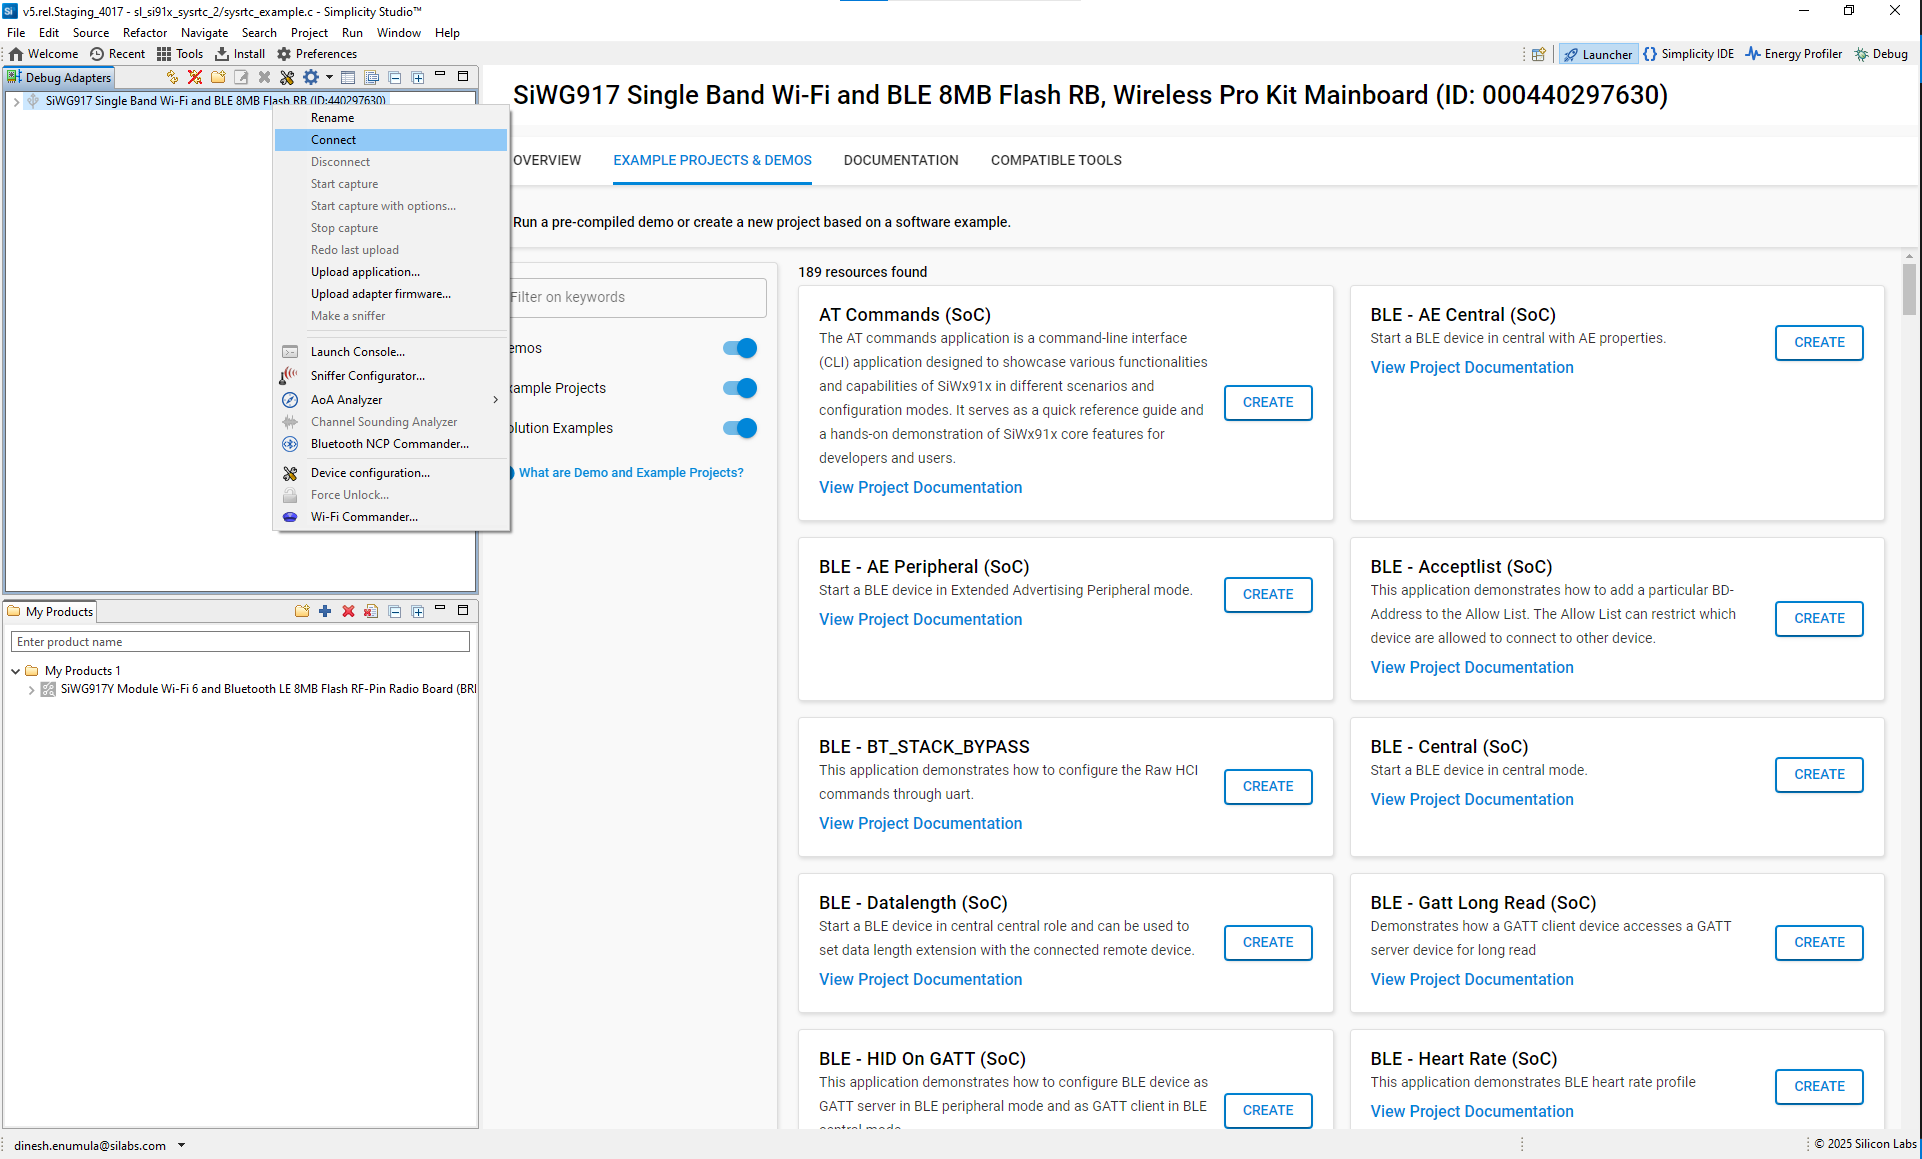Switch to Energy Profiler perspective
The width and height of the screenshot is (1922, 1159).
point(1793,54)
